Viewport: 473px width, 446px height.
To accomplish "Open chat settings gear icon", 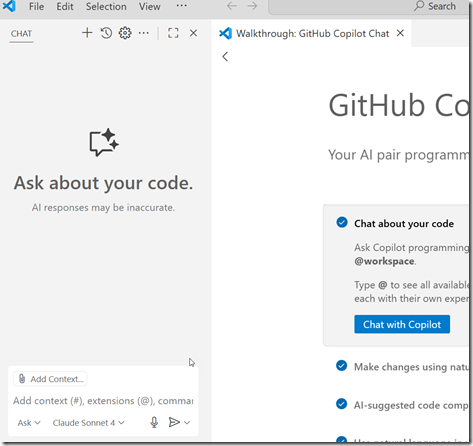I will 125,33.
